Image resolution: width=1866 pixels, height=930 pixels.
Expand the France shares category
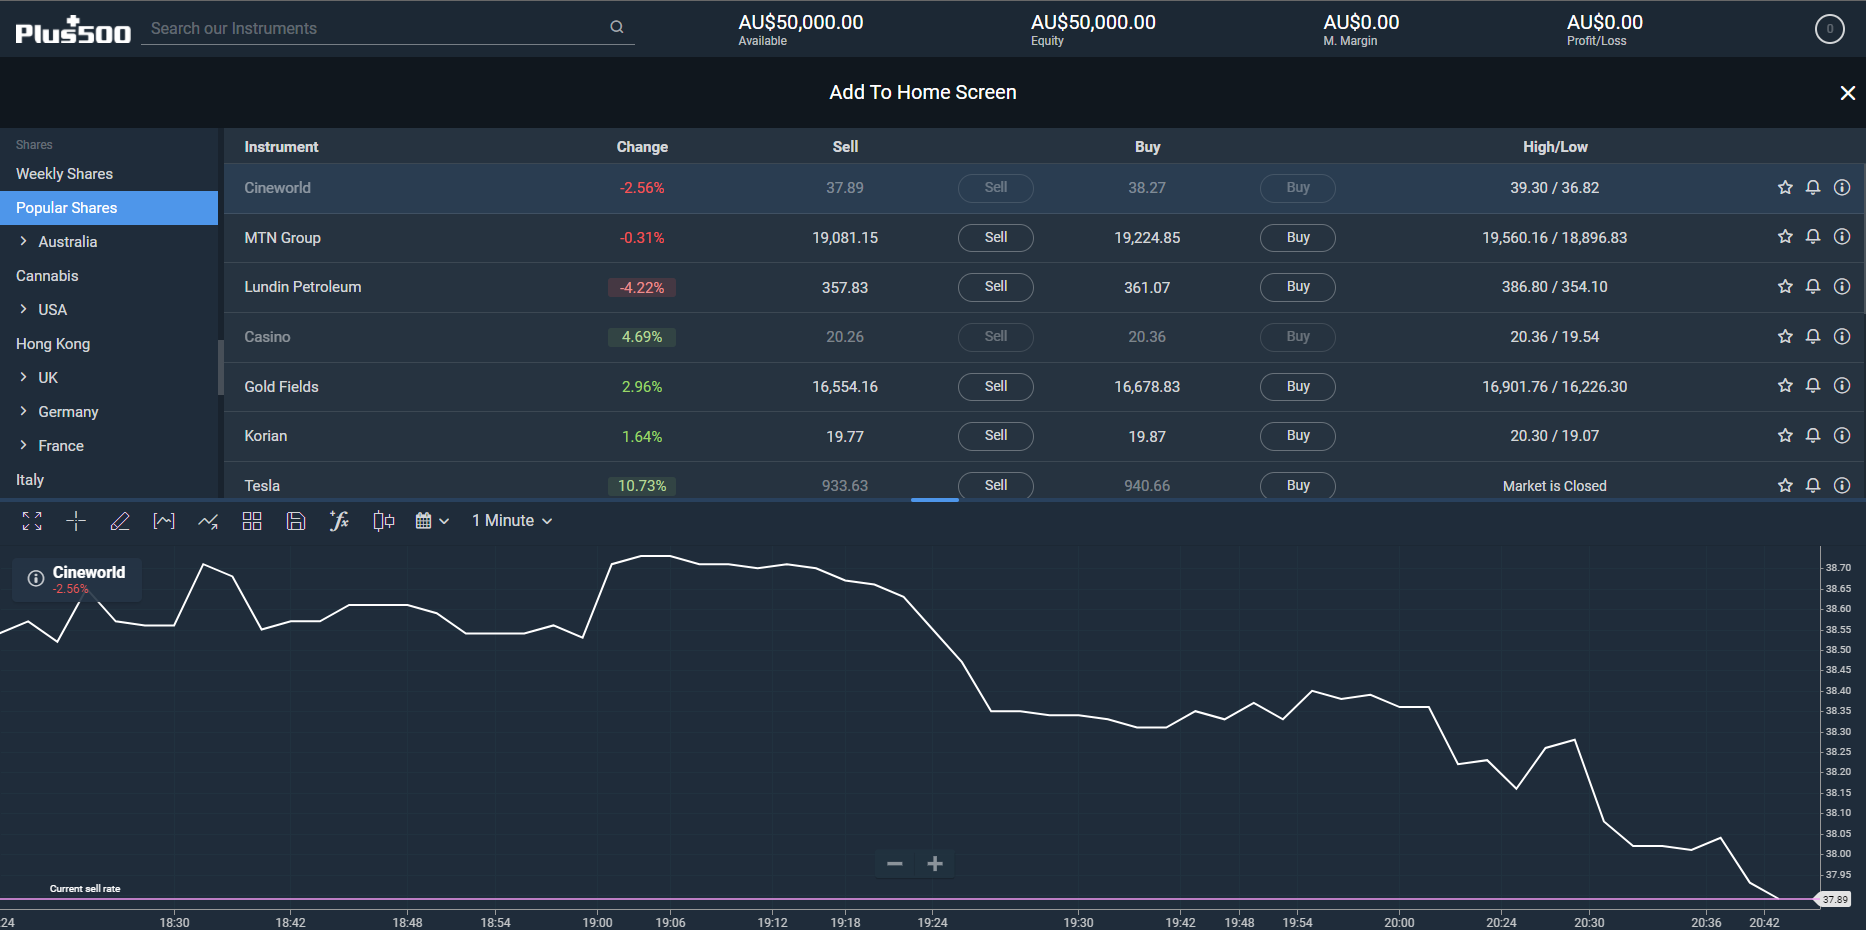23,446
